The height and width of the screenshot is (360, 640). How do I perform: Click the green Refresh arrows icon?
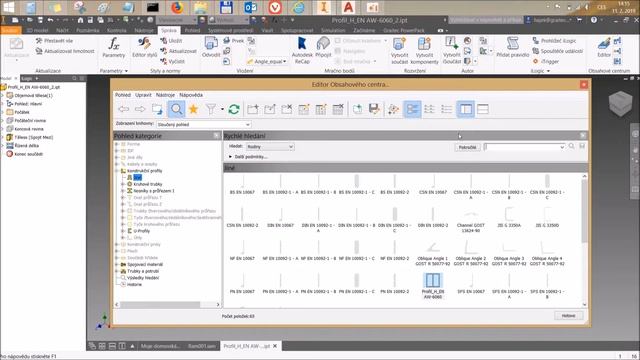click(234, 109)
